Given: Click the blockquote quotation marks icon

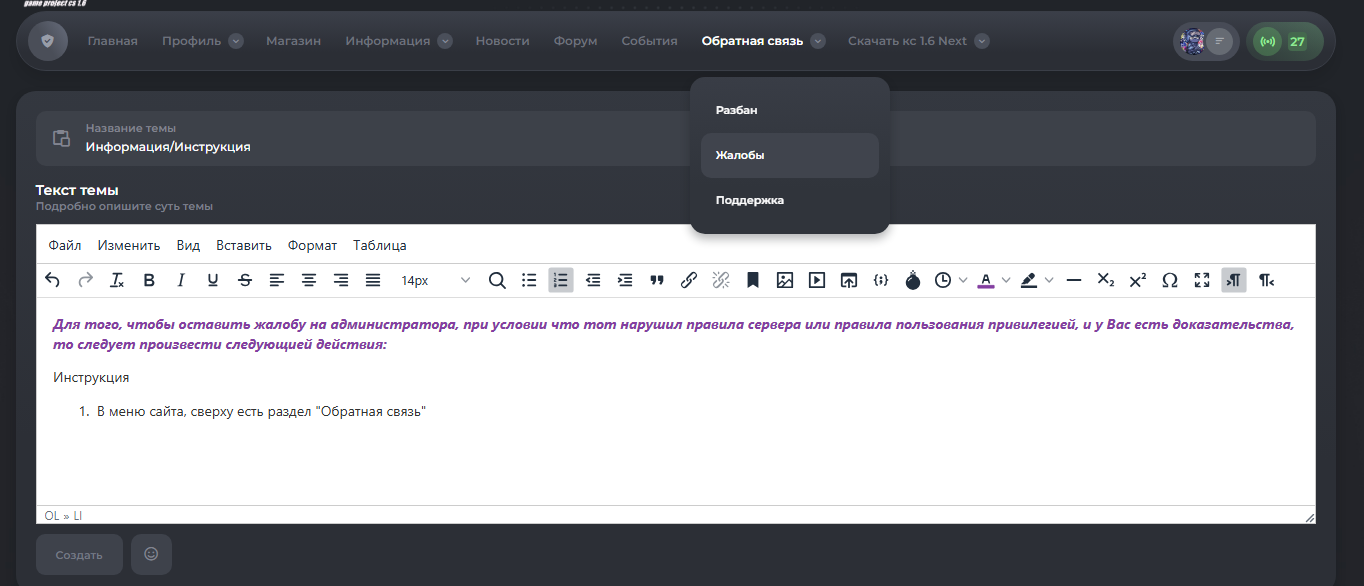Looking at the screenshot, I should click(x=657, y=281).
